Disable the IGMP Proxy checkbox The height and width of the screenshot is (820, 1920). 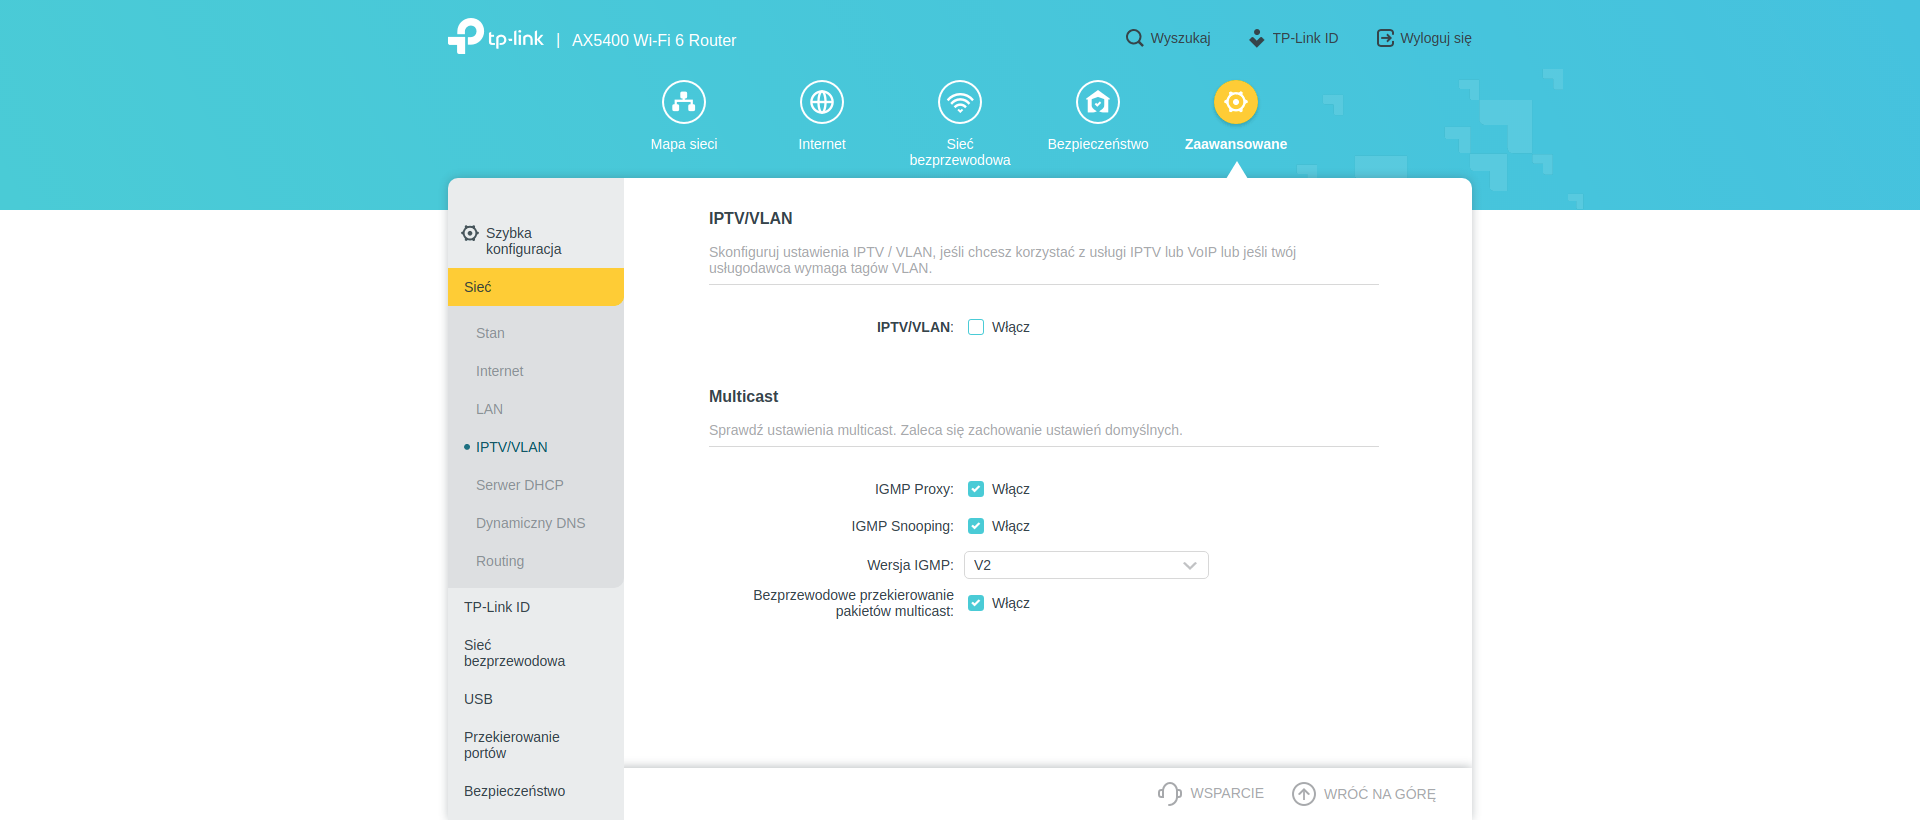(976, 489)
